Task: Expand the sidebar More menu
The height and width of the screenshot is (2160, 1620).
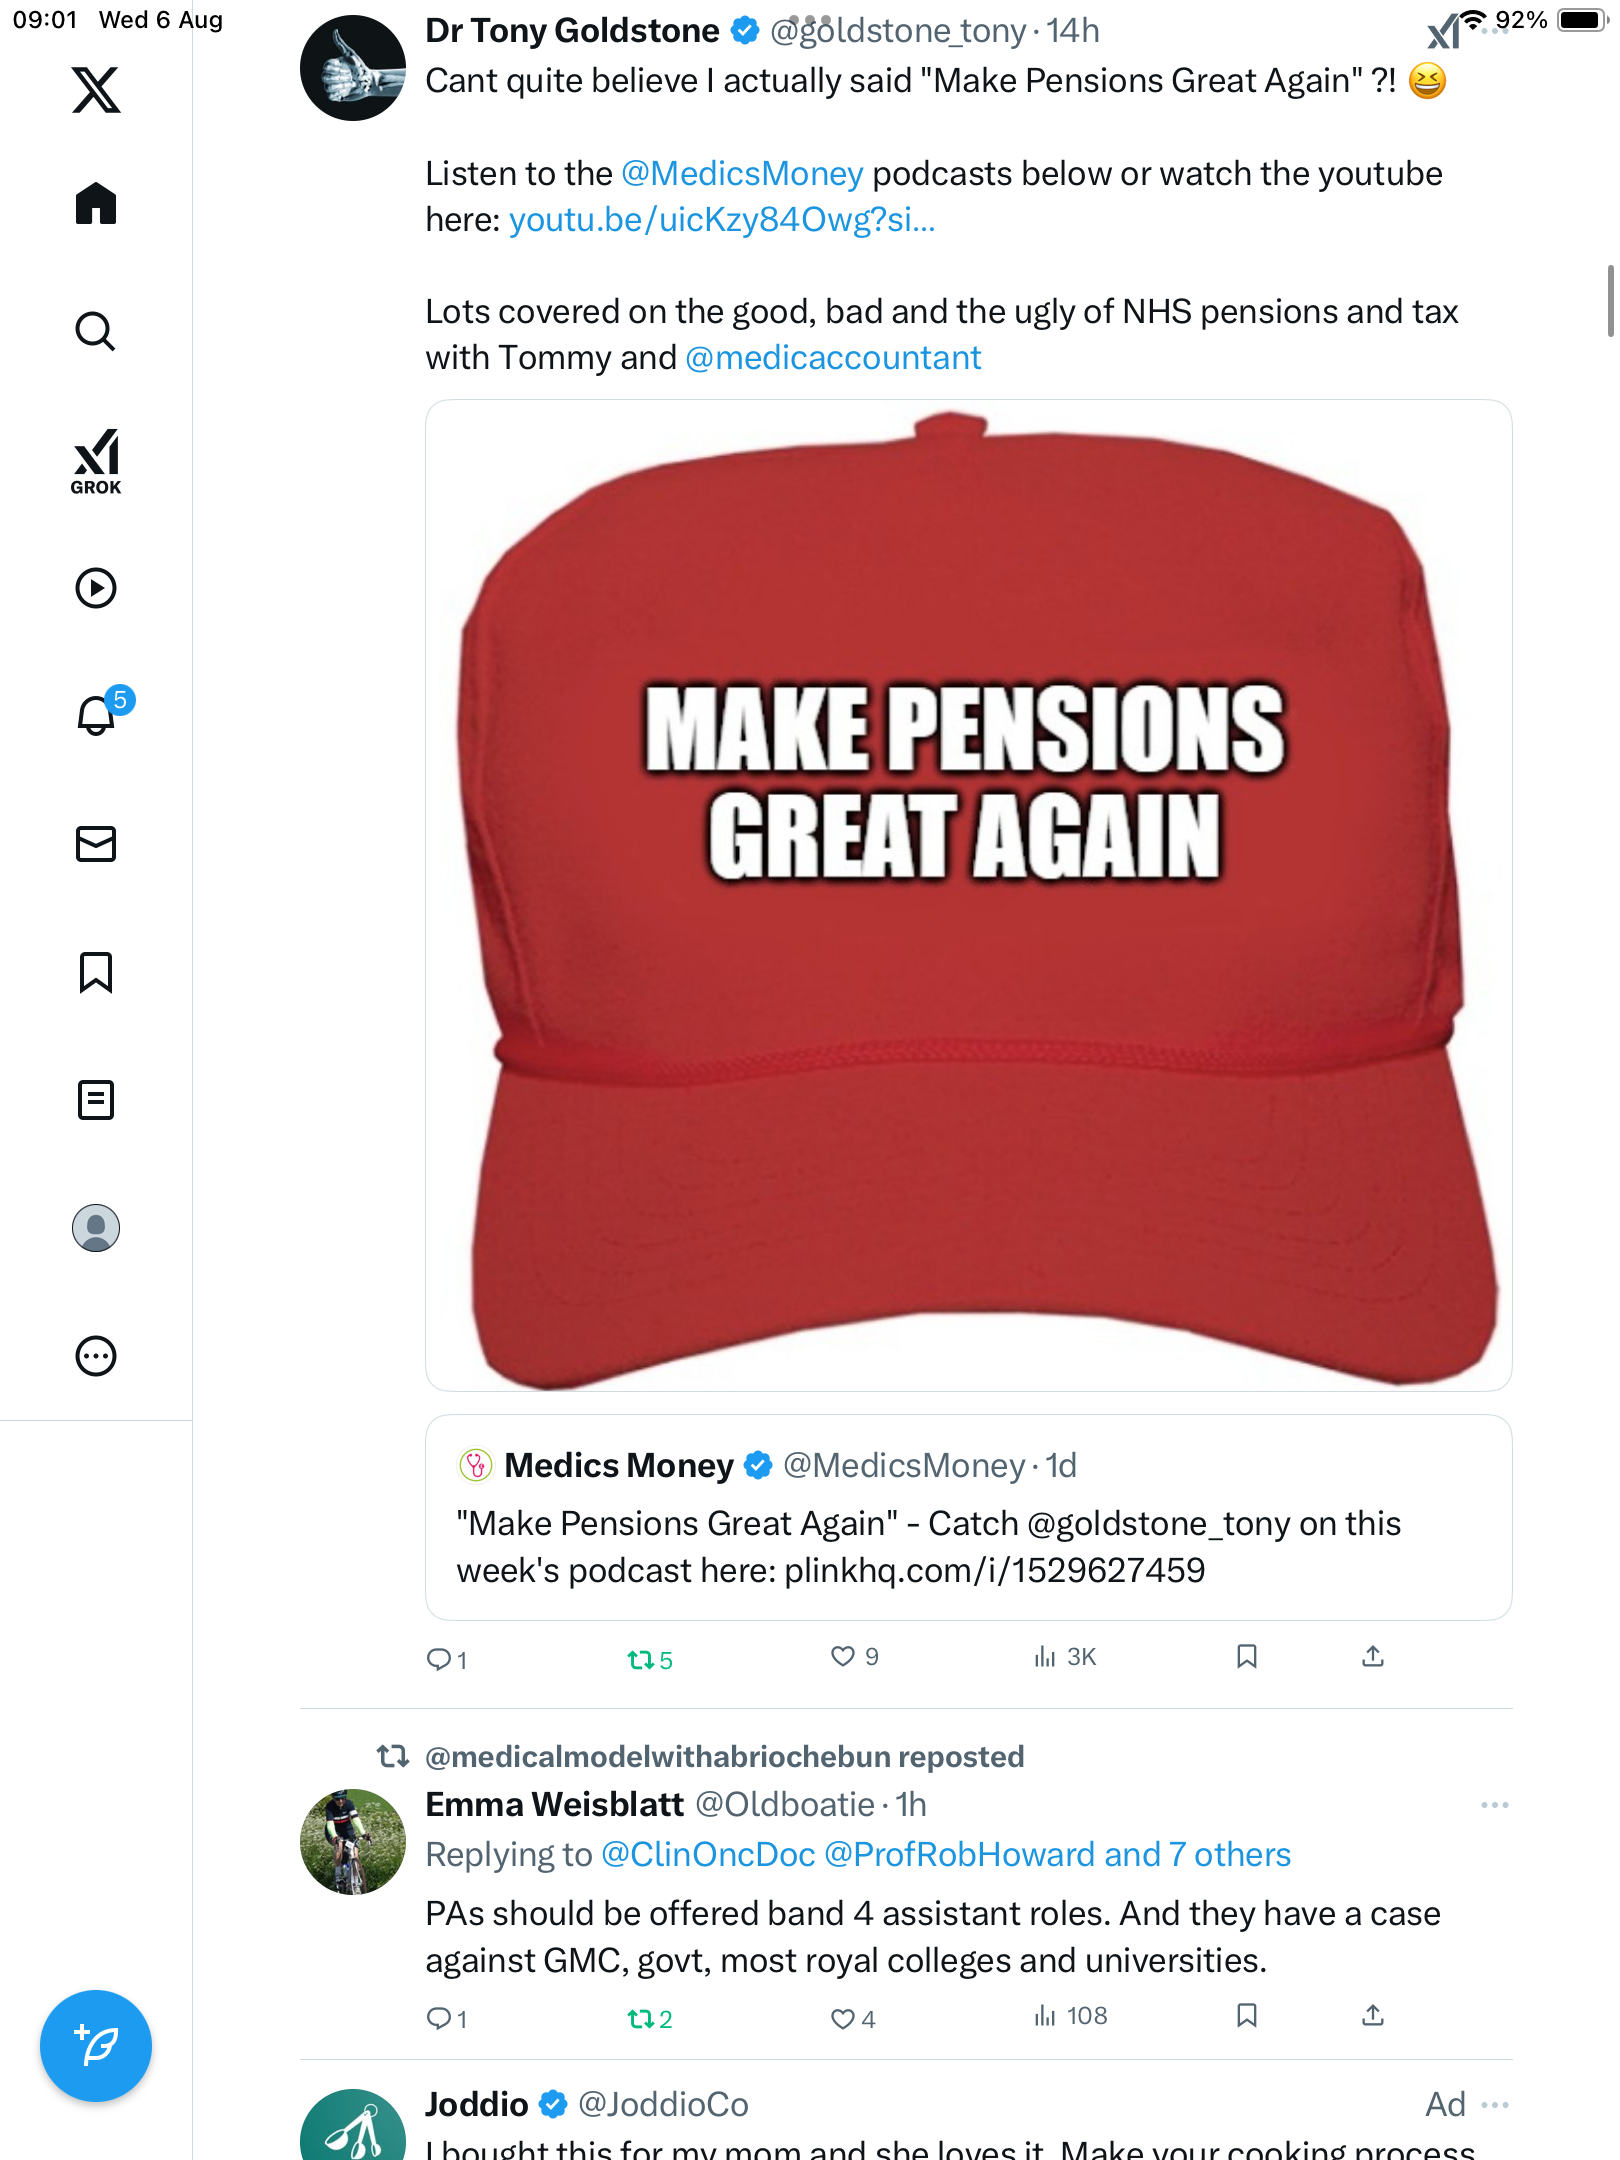Action: click(96, 1356)
